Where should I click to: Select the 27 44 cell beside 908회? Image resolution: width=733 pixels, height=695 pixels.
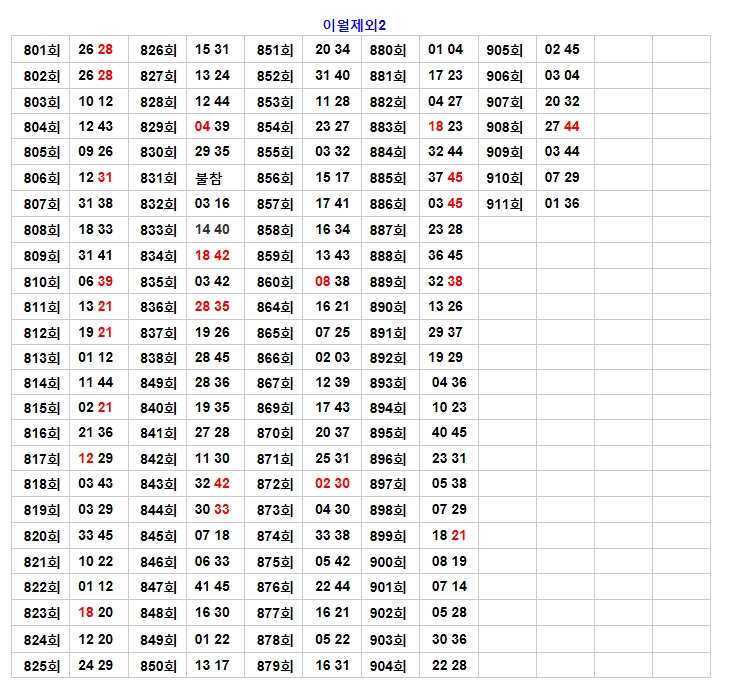(x=562, y=127)
